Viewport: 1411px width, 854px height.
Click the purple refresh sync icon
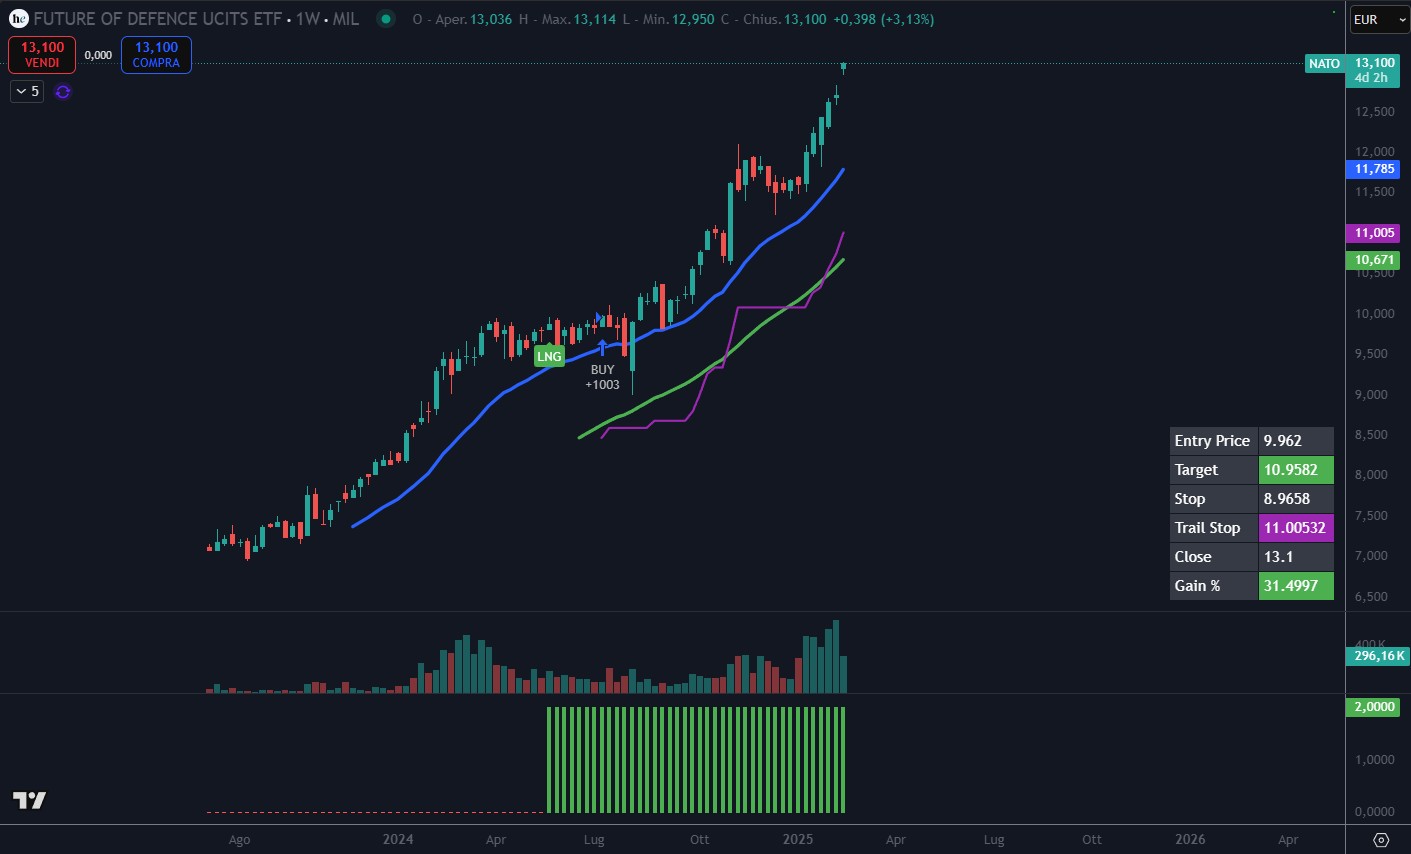(x=63, y=92)
